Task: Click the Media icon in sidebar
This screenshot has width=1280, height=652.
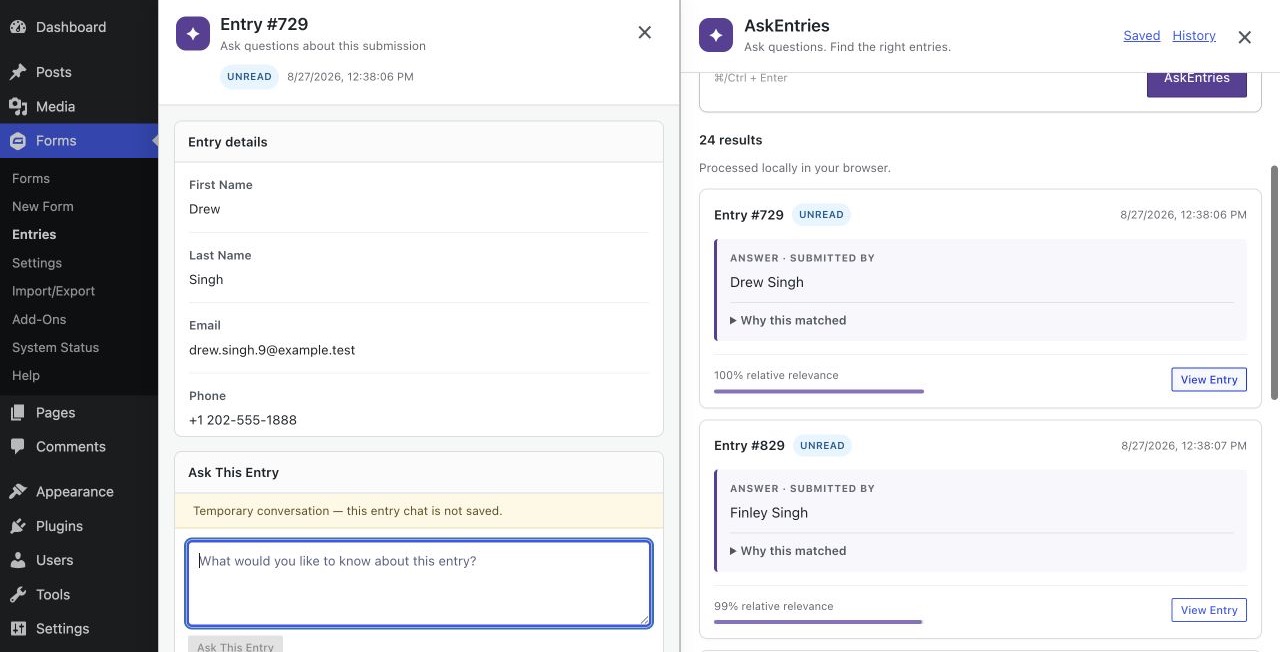Action: [x=18, y=106]
